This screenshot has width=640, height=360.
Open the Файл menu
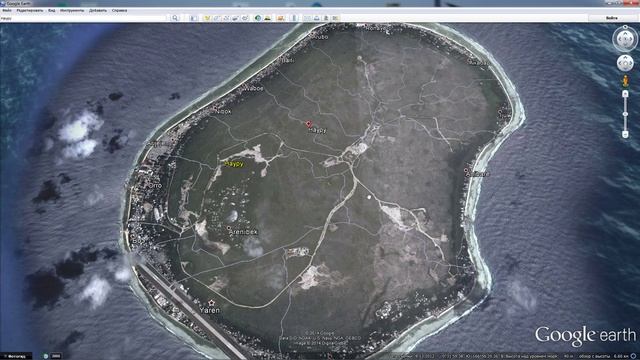6,10
